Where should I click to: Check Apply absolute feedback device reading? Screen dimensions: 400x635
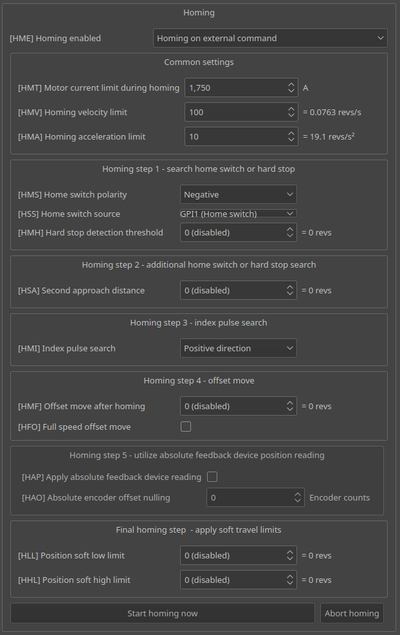coord(212,477)
